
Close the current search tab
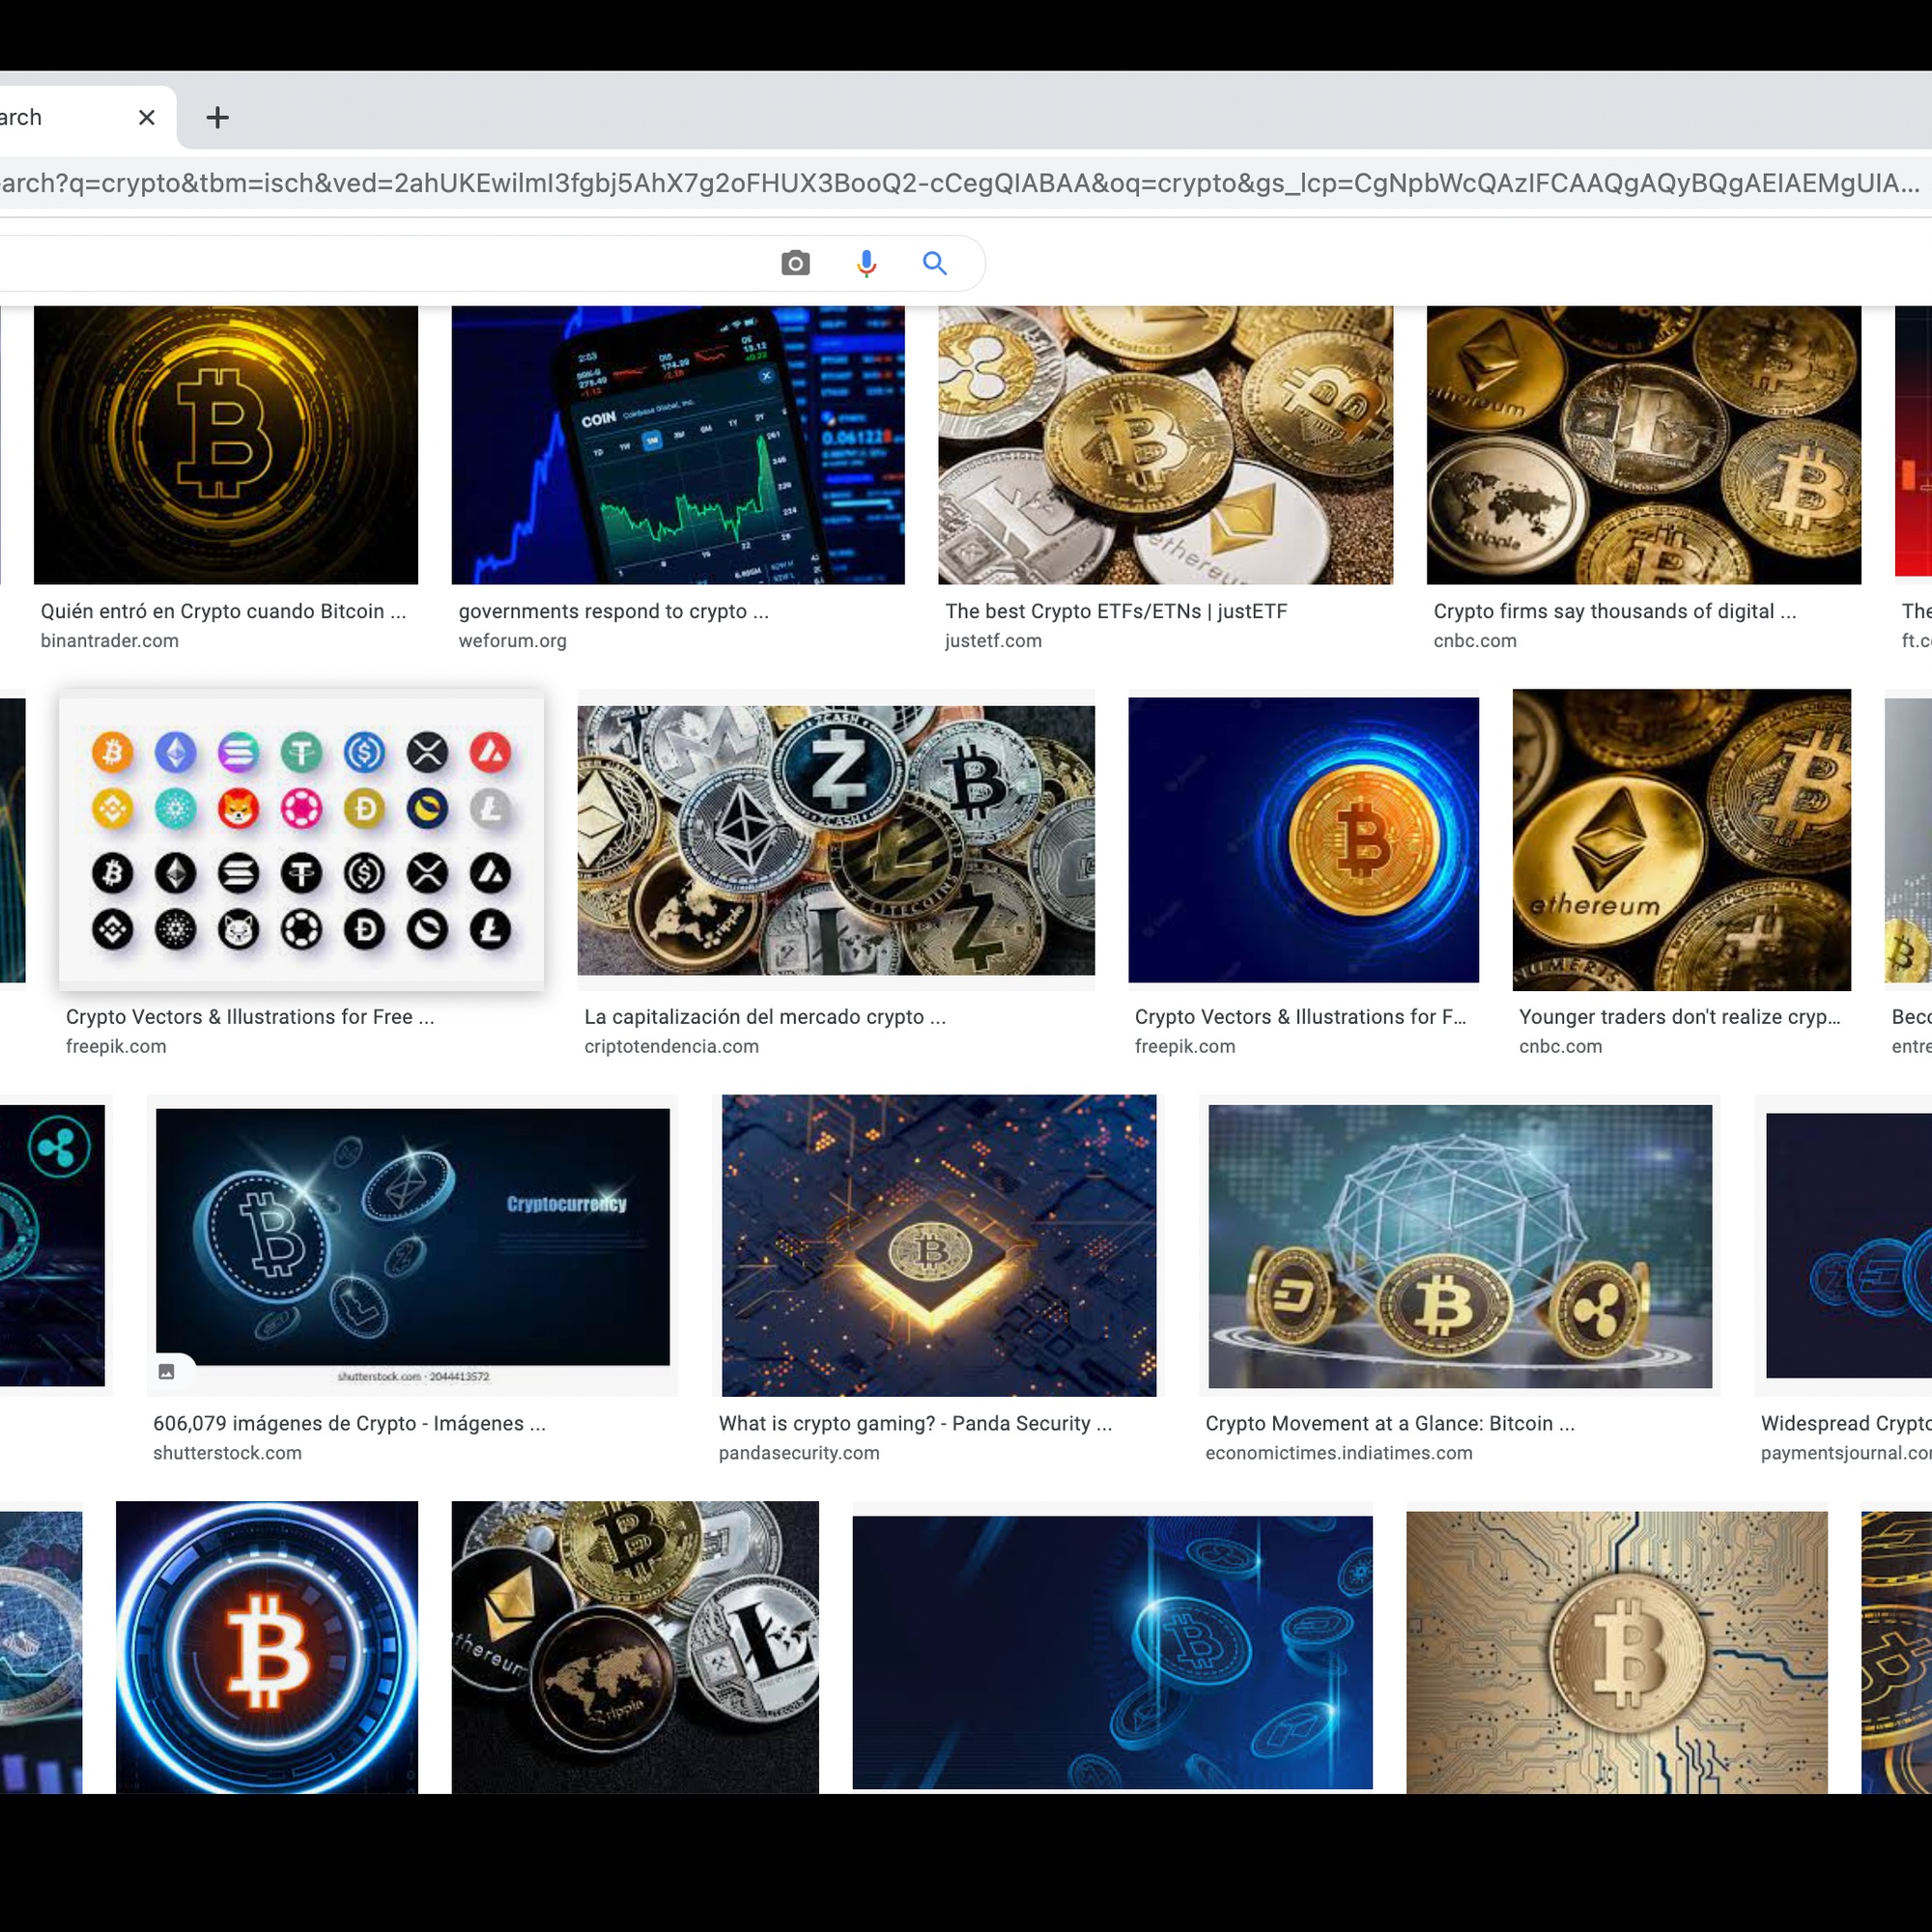pos(147,118)
